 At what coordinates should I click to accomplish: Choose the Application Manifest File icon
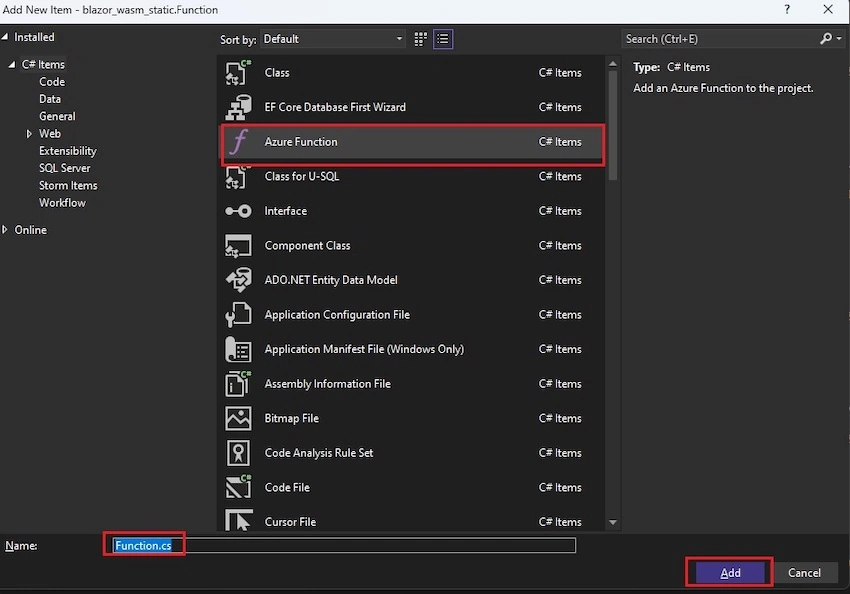[x=238, y=349]
